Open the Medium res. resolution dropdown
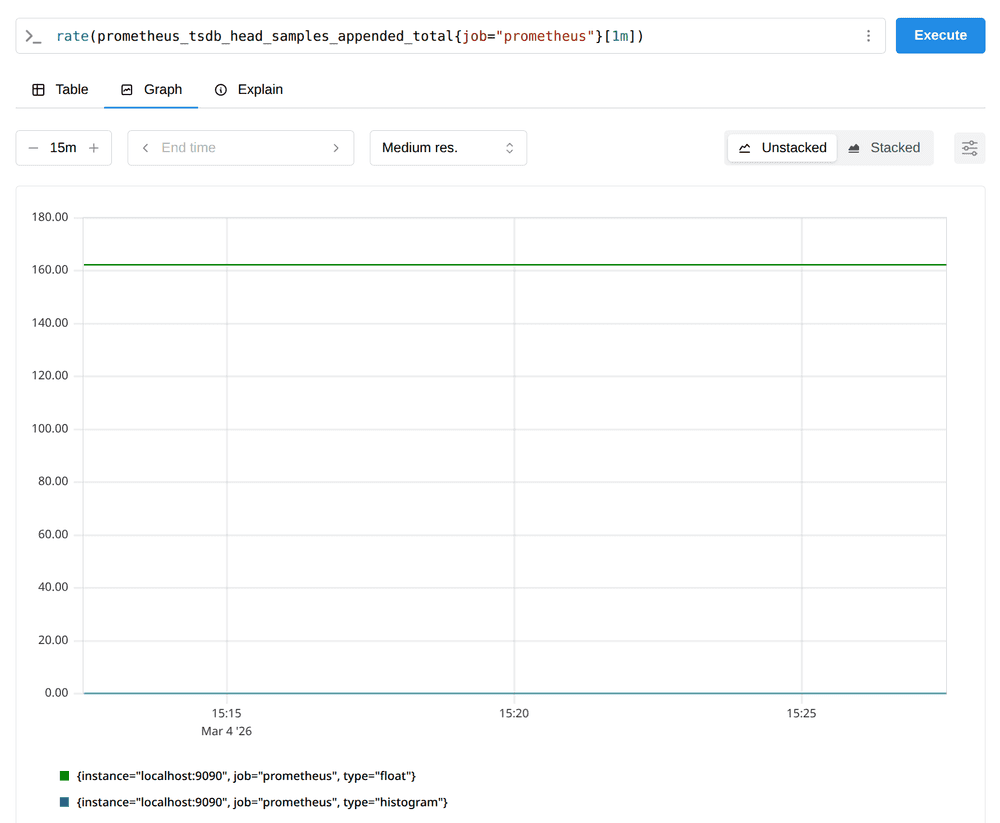Image resolution: width=1000 pixels, height=823 pixels. [448, 147]
